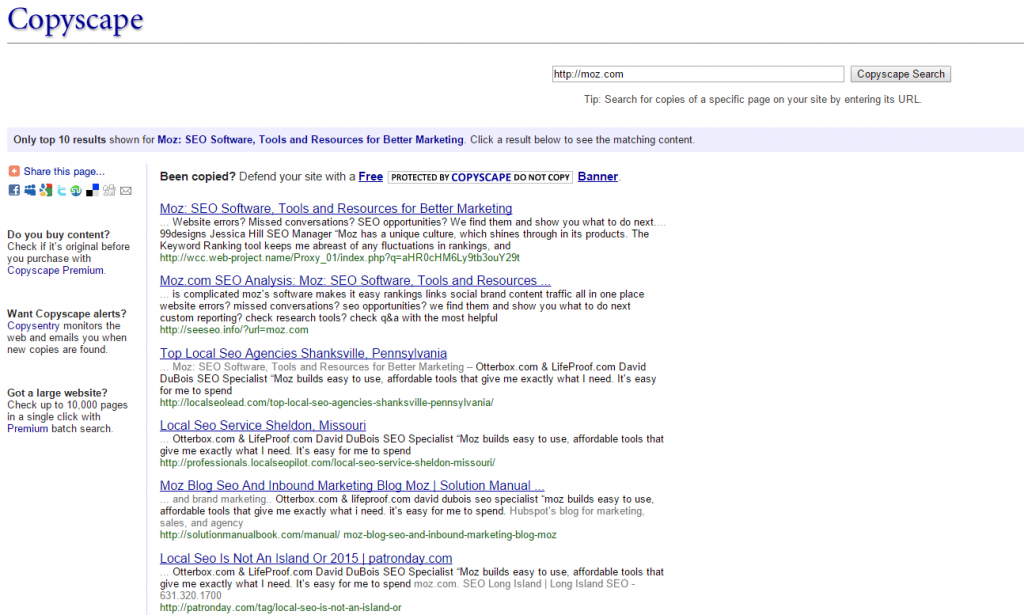Open Local Seo Service Sheldon, Missouri result

click(x=262, y=426)
